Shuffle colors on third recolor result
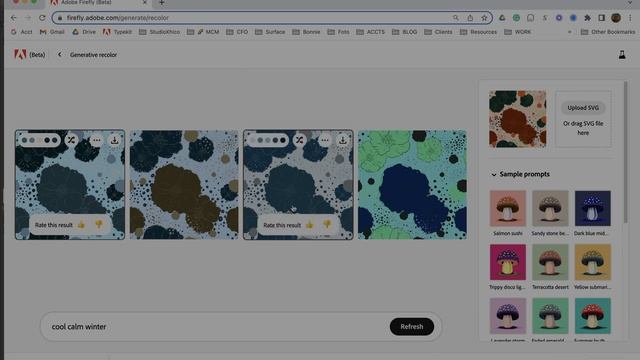The height and width of the screenshot is (360, 640). coord(300,140)
